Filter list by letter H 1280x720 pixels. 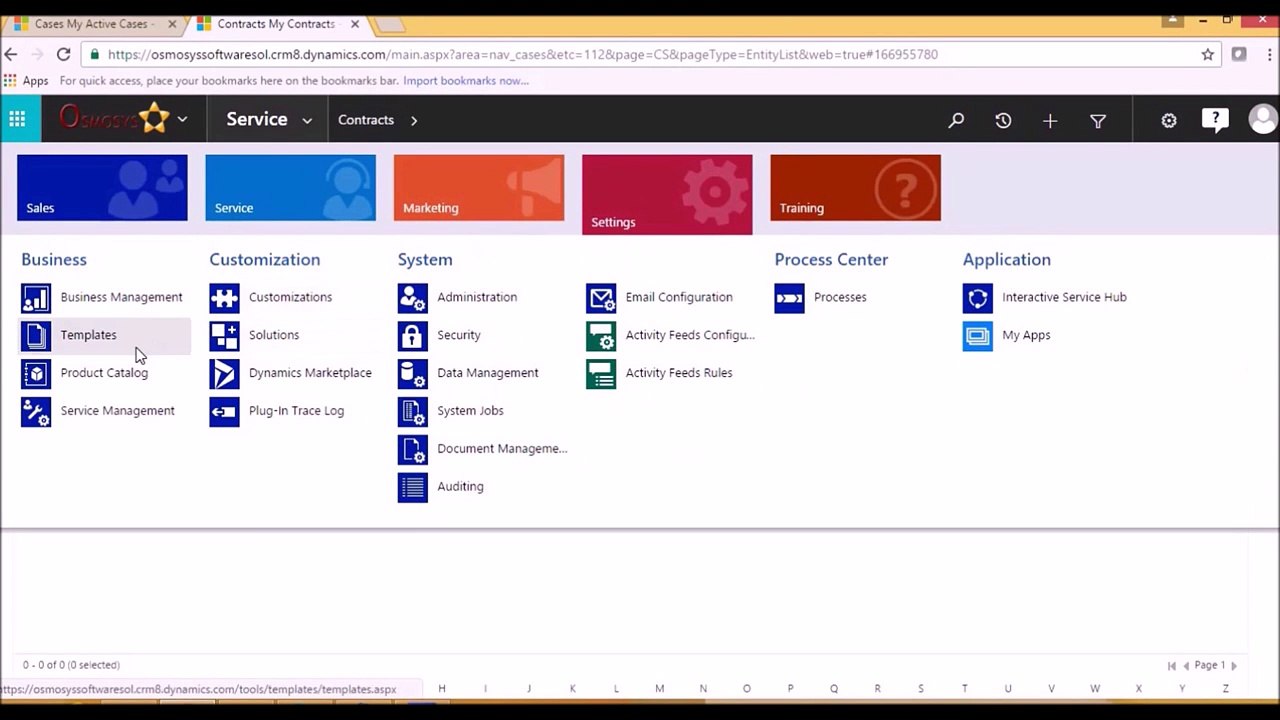click(441, 689)
